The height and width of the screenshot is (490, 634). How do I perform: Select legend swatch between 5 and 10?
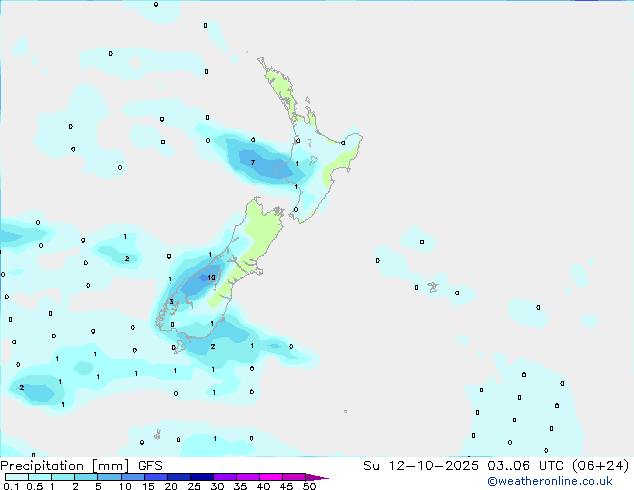[x=109, y=477]
